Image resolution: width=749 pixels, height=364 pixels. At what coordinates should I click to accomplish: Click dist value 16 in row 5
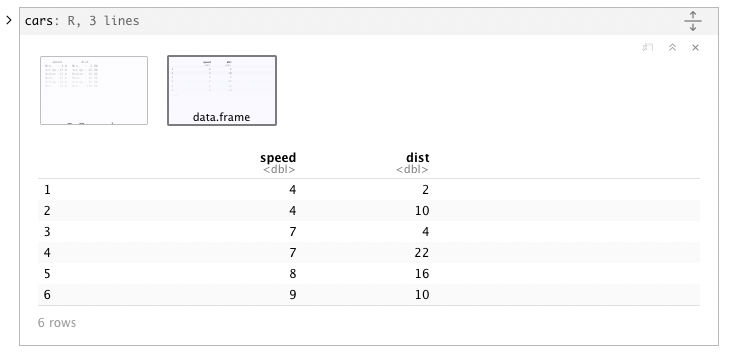pos(421,274)
